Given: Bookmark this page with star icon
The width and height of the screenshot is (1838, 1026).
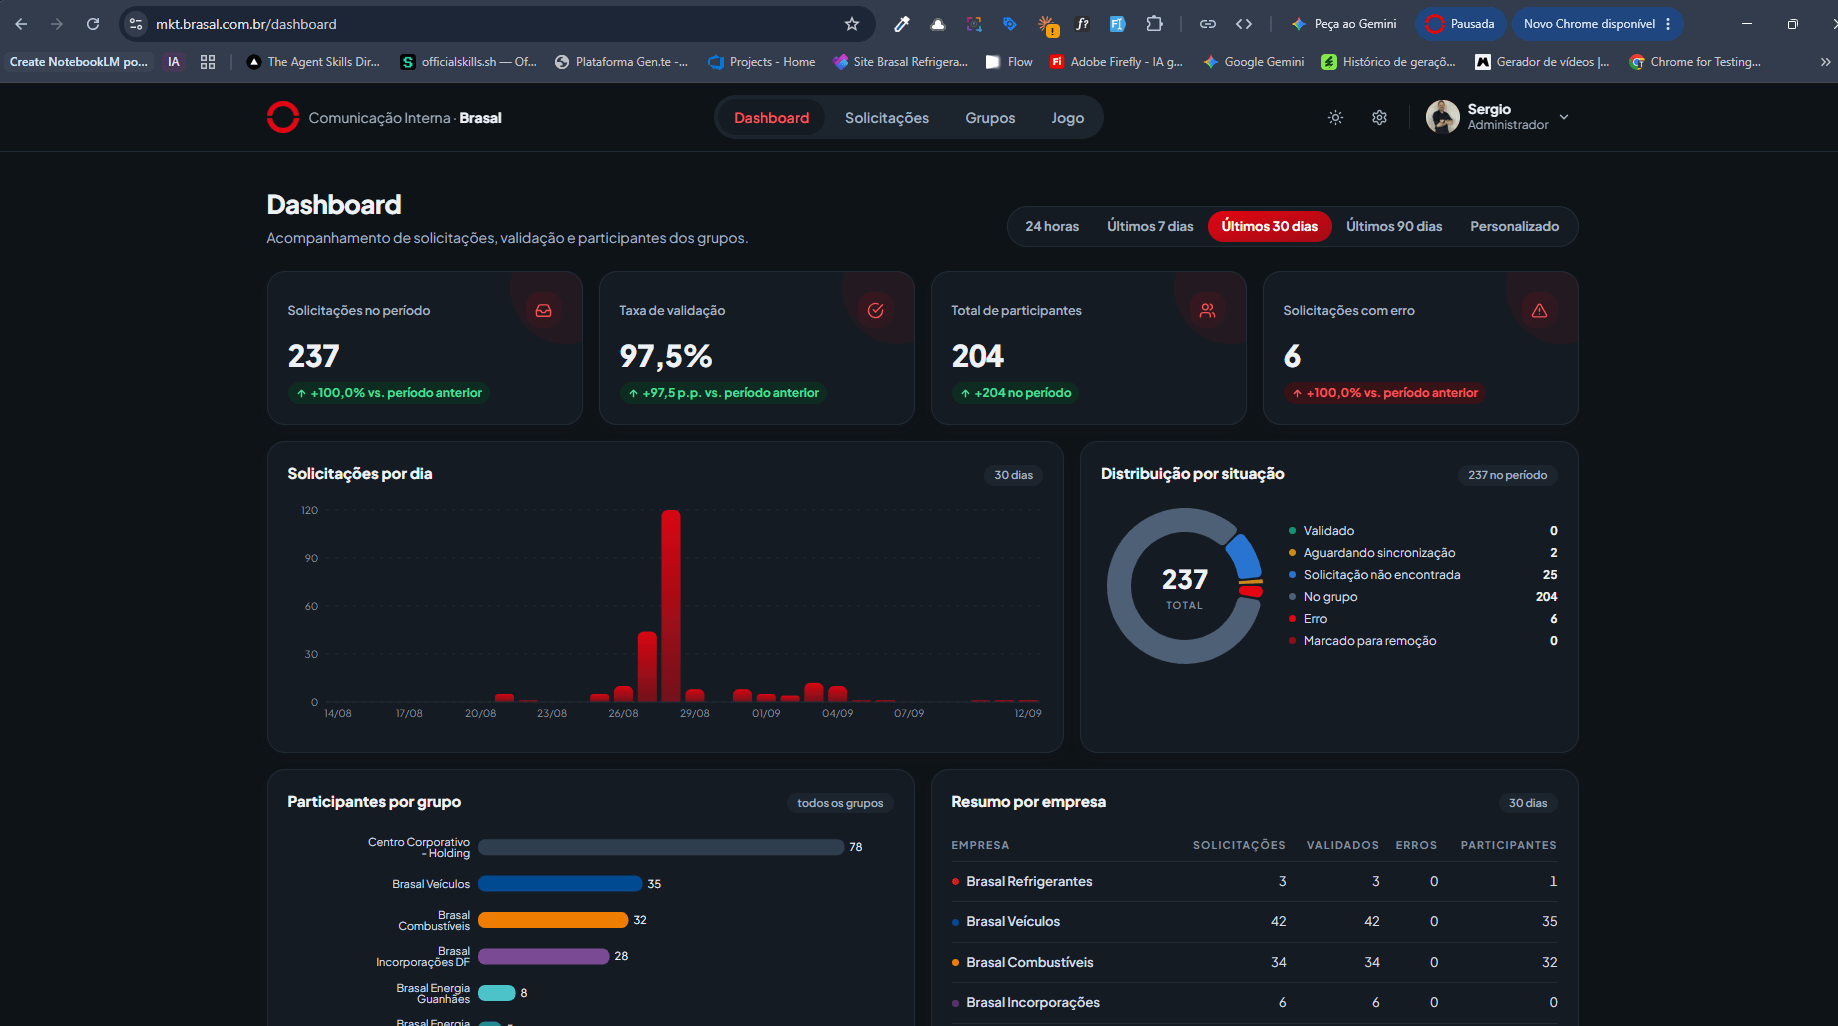Looking at the screenshot, I should [852, 24].
